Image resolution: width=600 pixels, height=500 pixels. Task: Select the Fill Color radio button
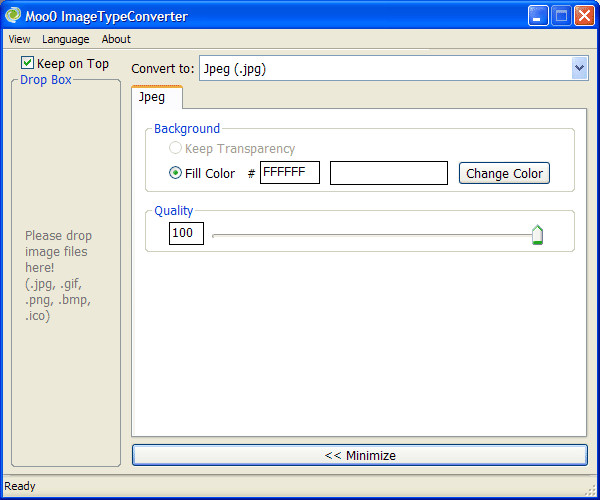tap(175, 173)
